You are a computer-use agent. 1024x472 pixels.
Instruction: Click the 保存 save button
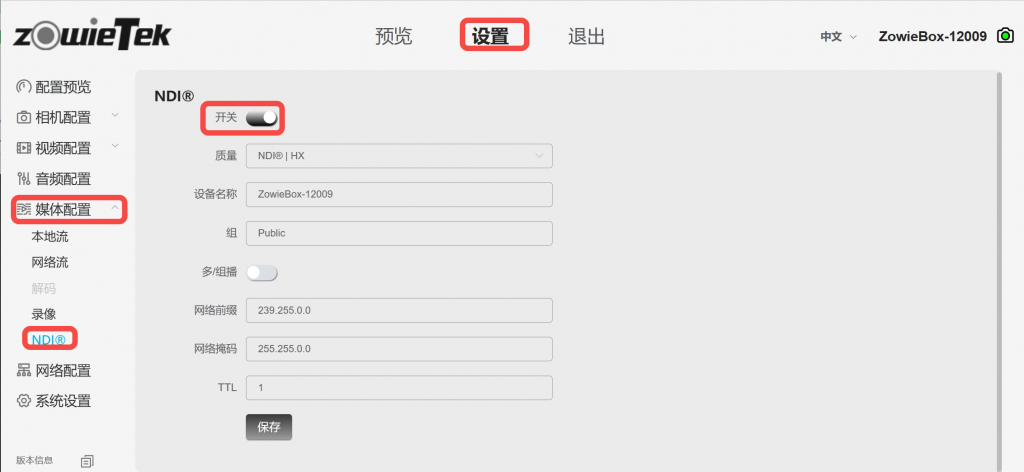click(x=269, y=427)
